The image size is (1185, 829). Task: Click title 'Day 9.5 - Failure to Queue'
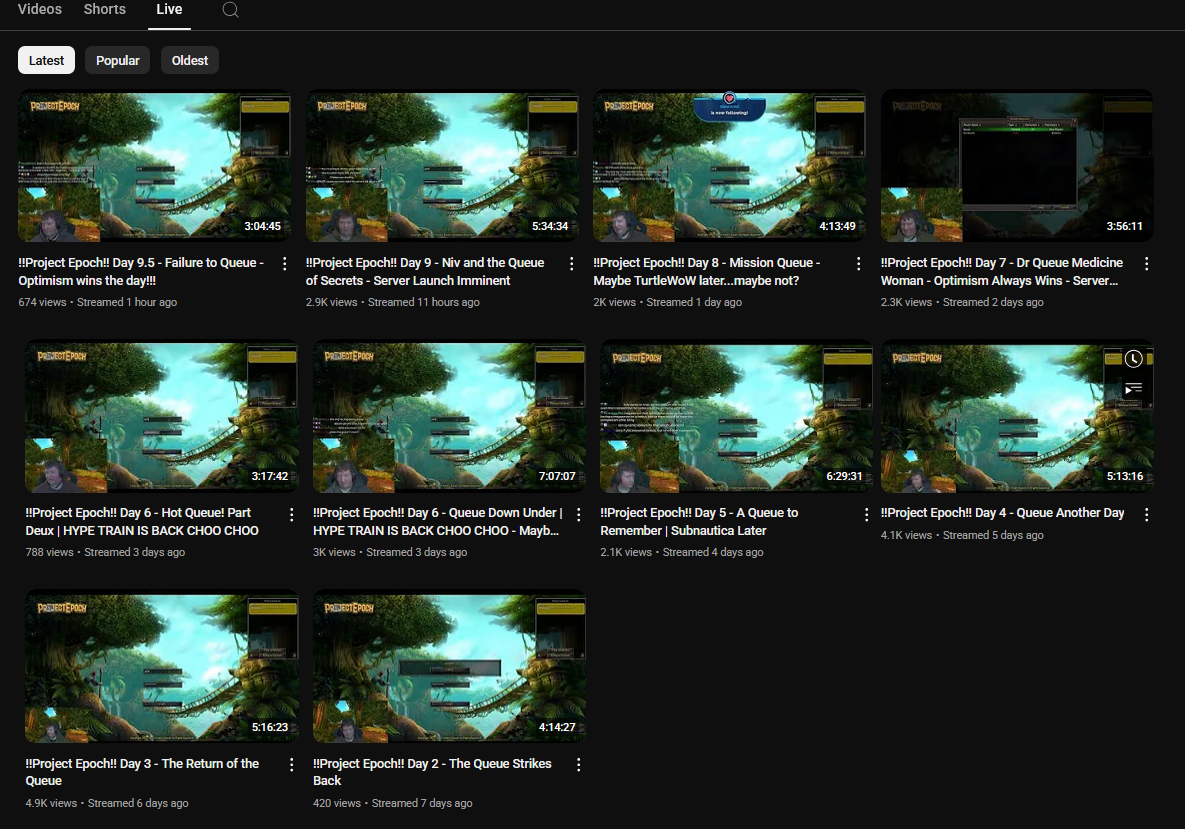[x=141, y=271]
